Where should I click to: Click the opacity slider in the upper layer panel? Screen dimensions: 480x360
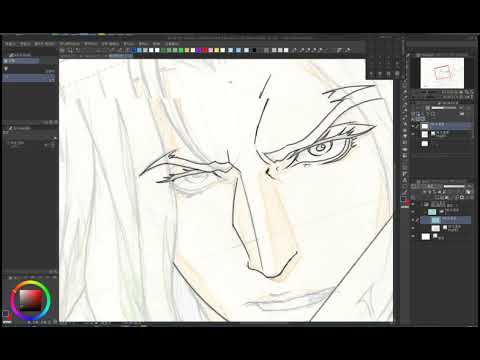[x=444, y=108]
